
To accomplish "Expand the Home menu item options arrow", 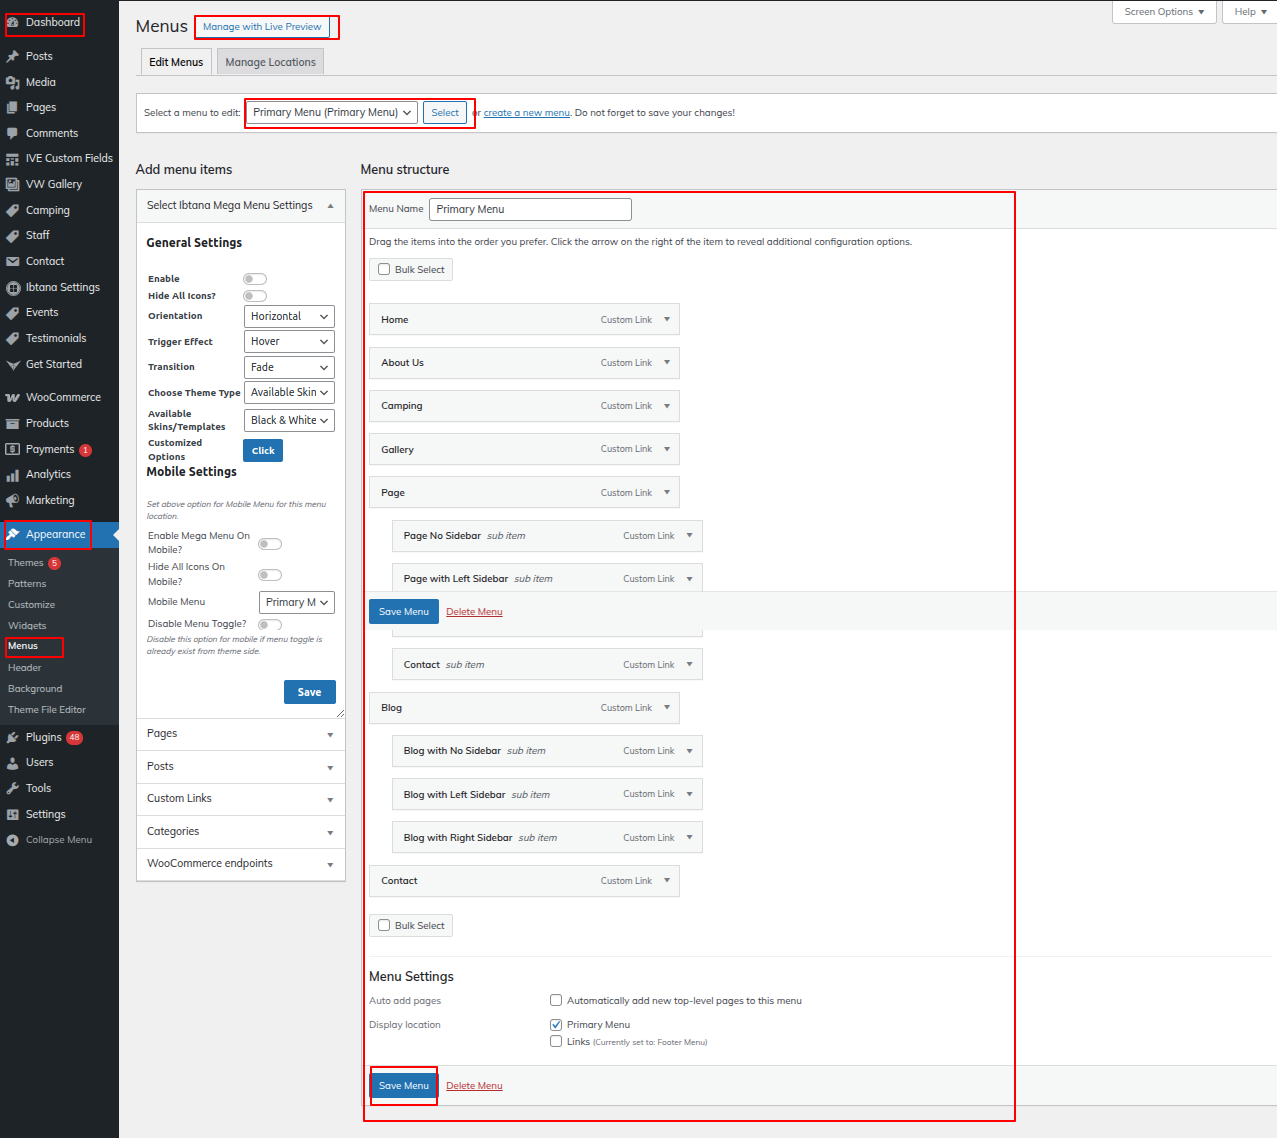I will point(667,320).
